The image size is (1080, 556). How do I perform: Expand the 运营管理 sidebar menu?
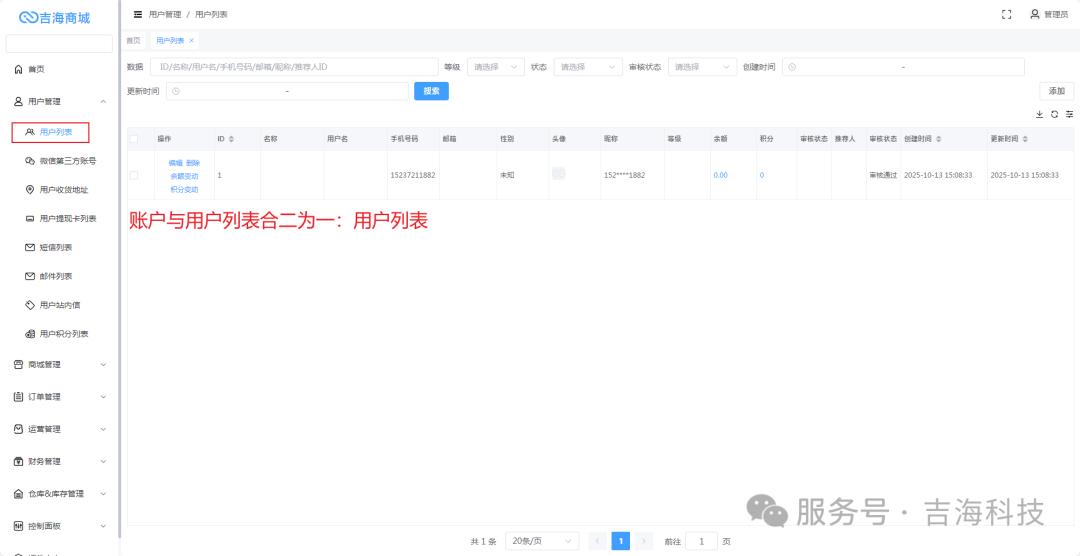[60, 429]
